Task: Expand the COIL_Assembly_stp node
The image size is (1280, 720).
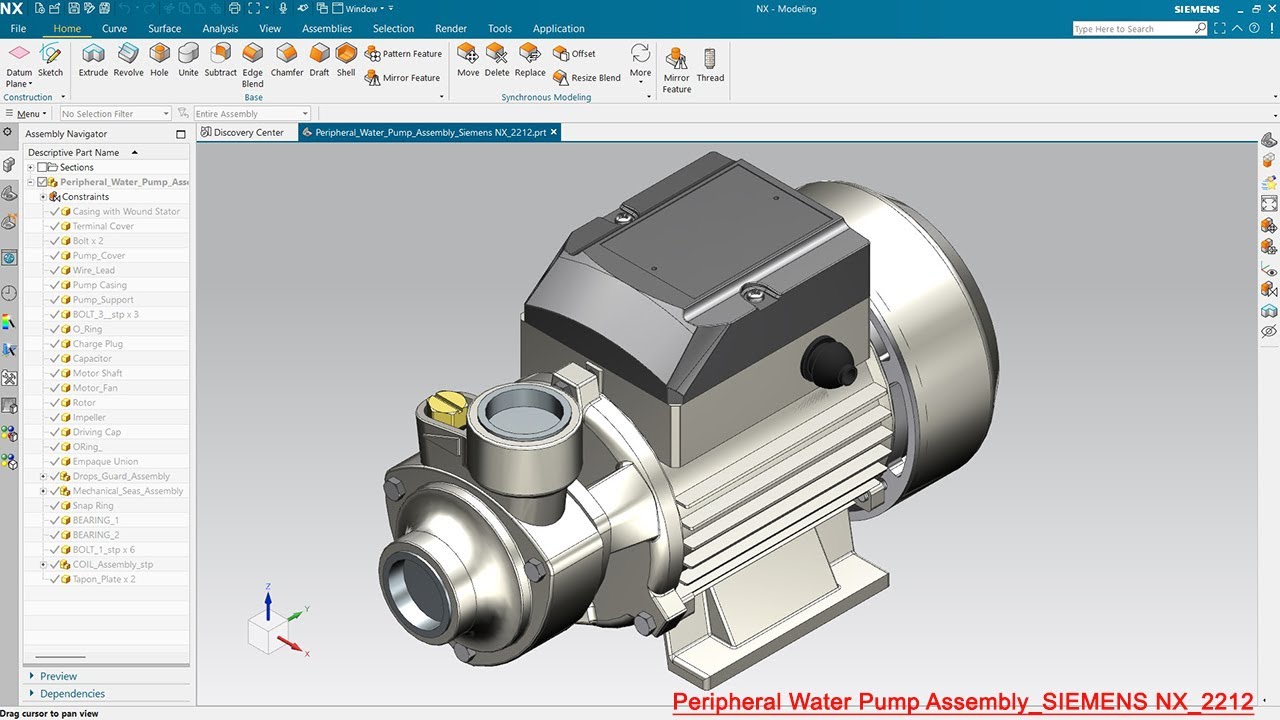Action: [43, 565]
